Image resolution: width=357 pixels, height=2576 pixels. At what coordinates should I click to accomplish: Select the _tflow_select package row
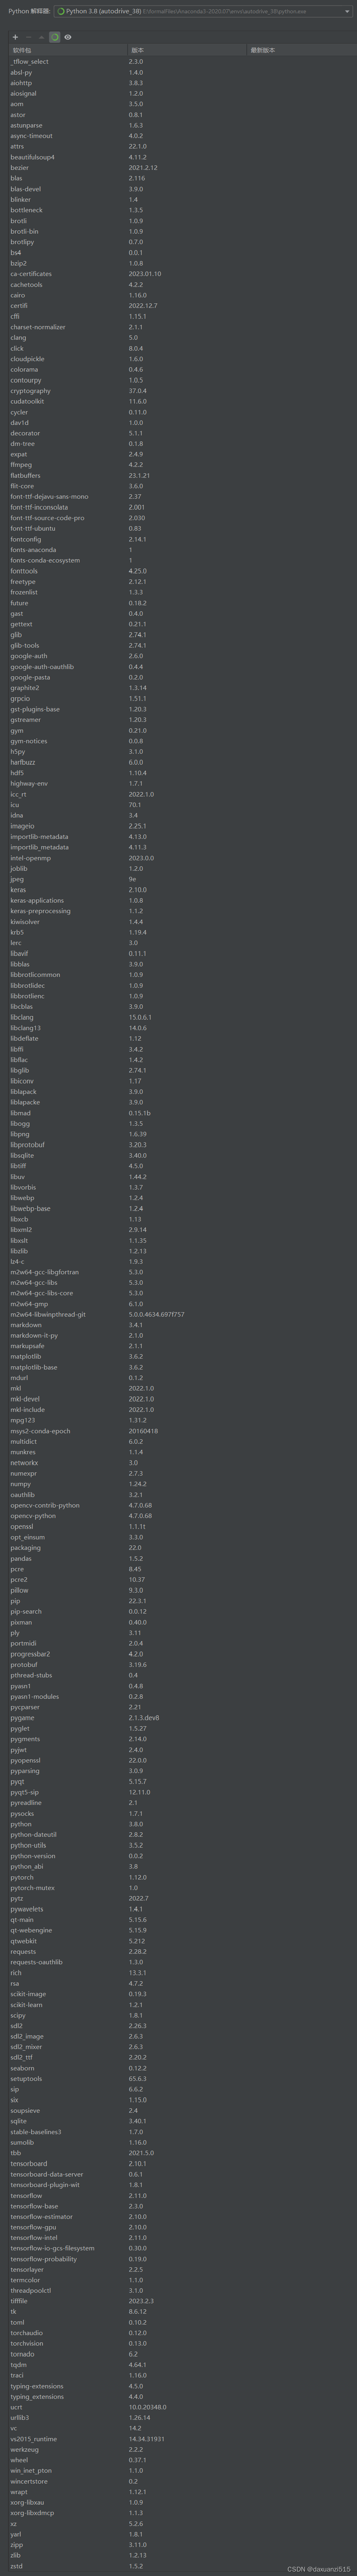pos(29,61)
